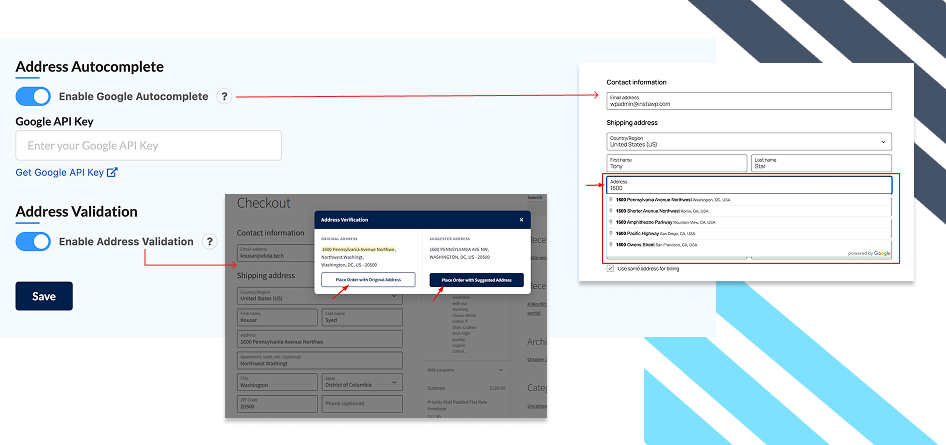Choose 1600 Pennsylvania Avenue Northwest suggestion
Viewport: 946px width, 445px height.
[x=749, y=200]
